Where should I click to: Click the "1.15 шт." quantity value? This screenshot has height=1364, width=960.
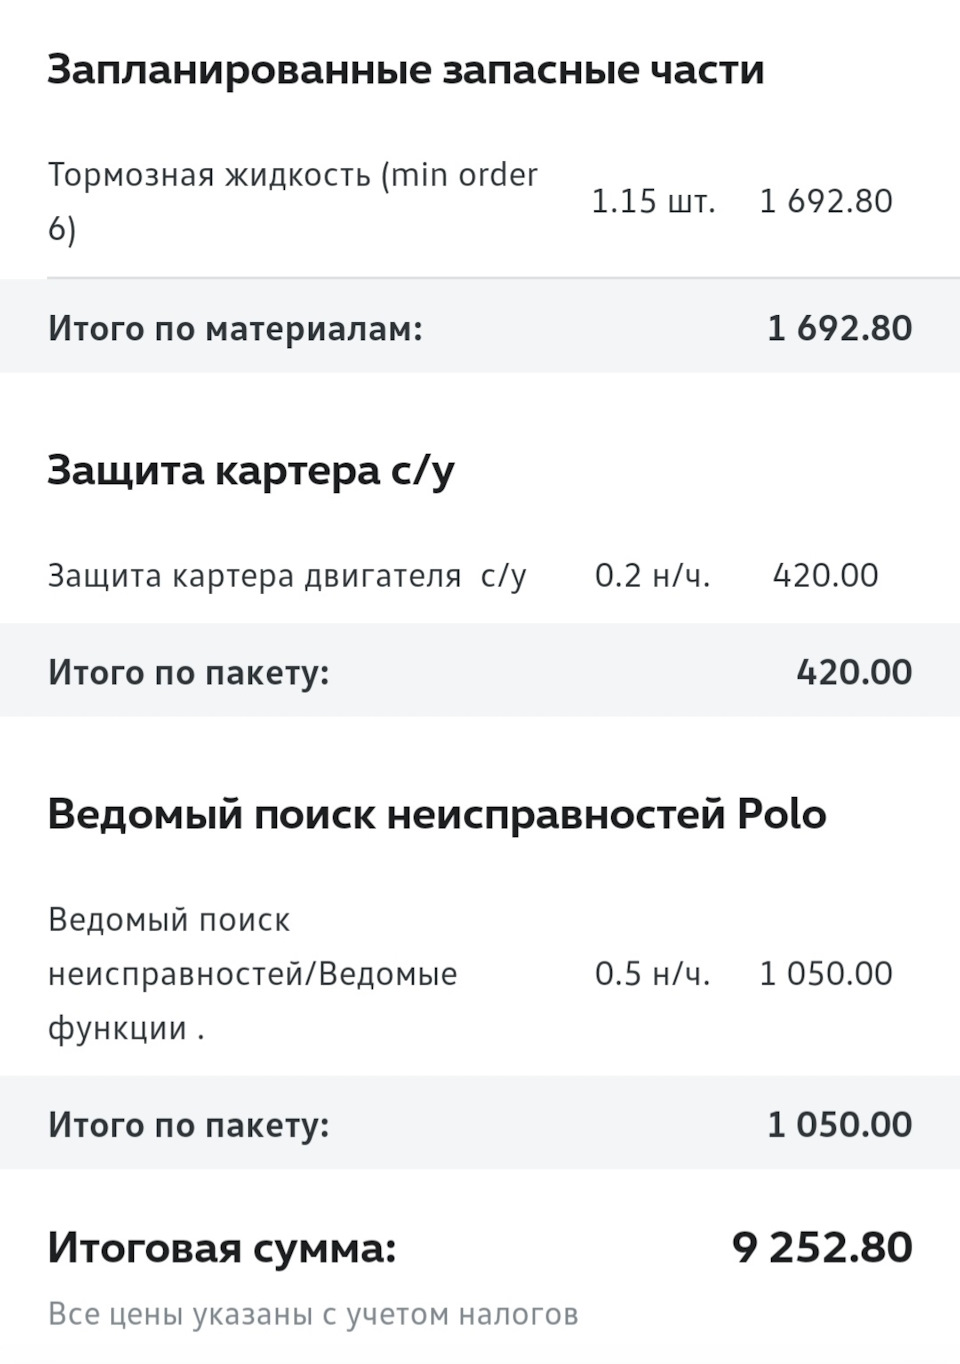click(653, 201)
